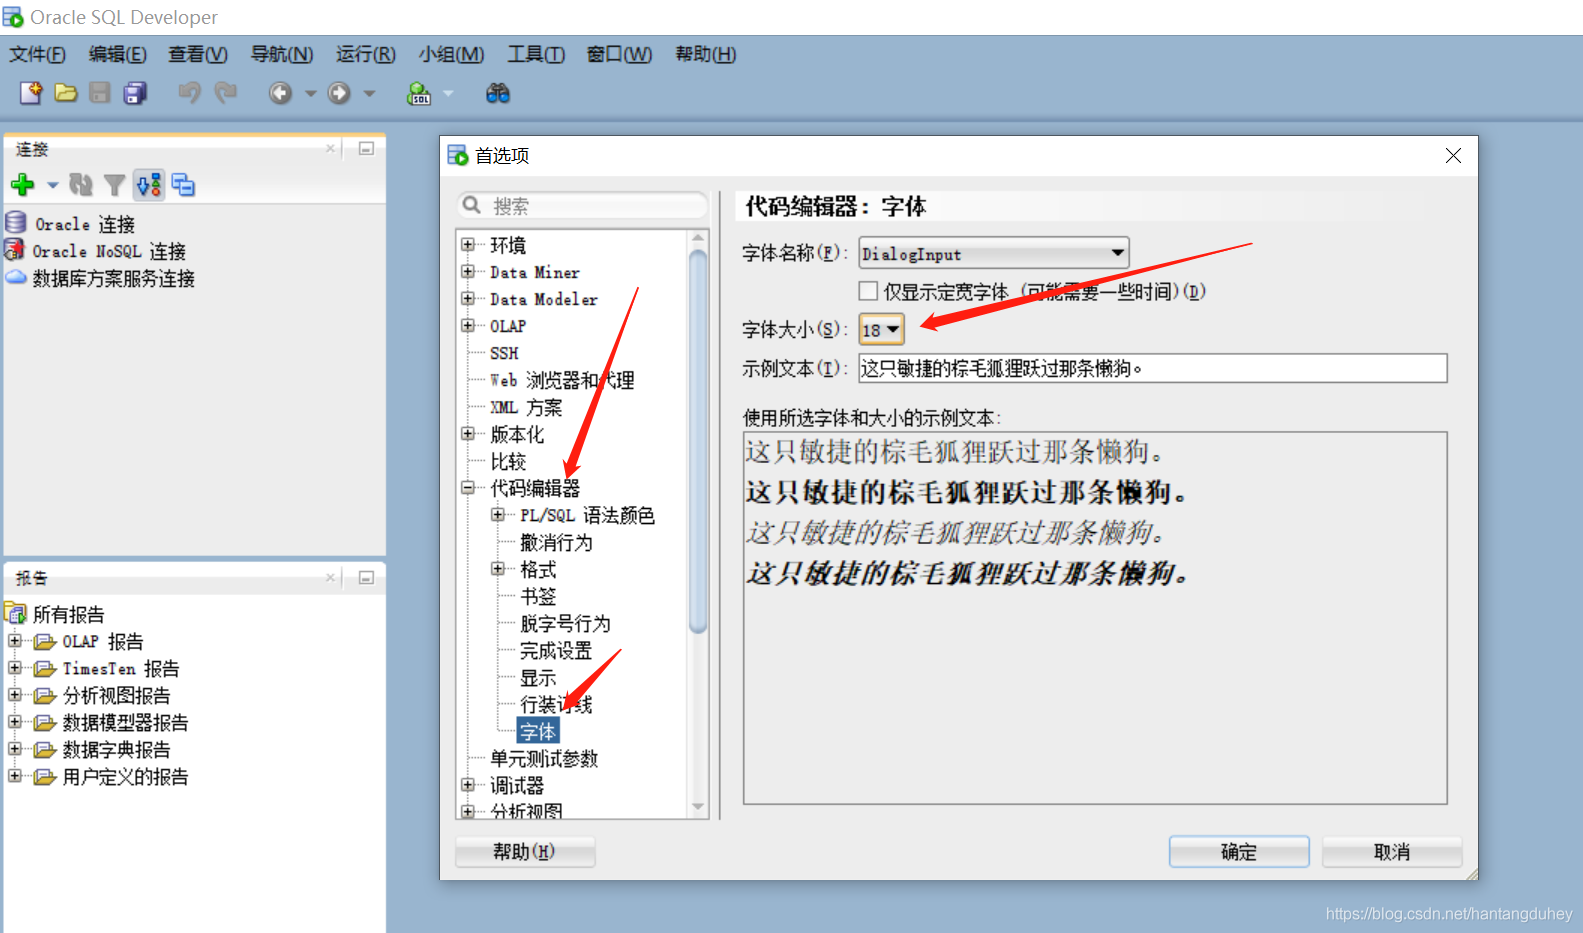Select SSH in preferences tree
This screenshot has height=933, width=1583.
504,353
